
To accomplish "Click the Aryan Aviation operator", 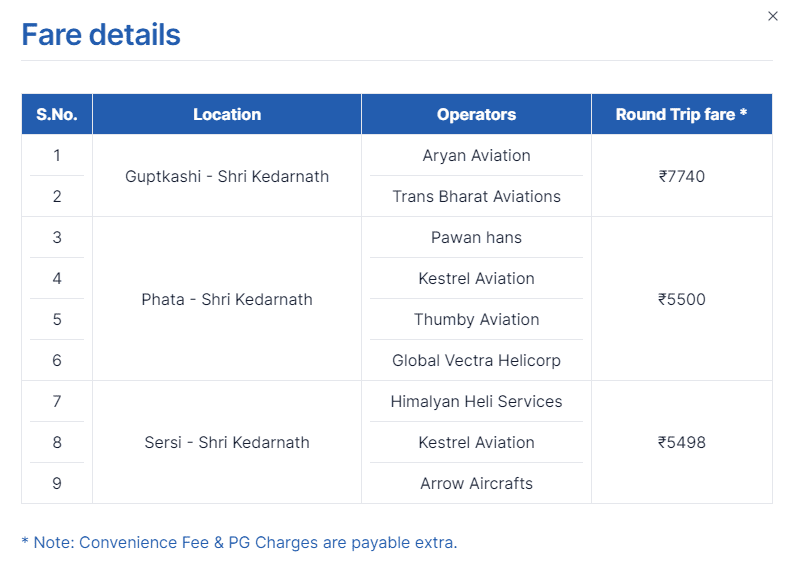I will (x=476, y=156).
